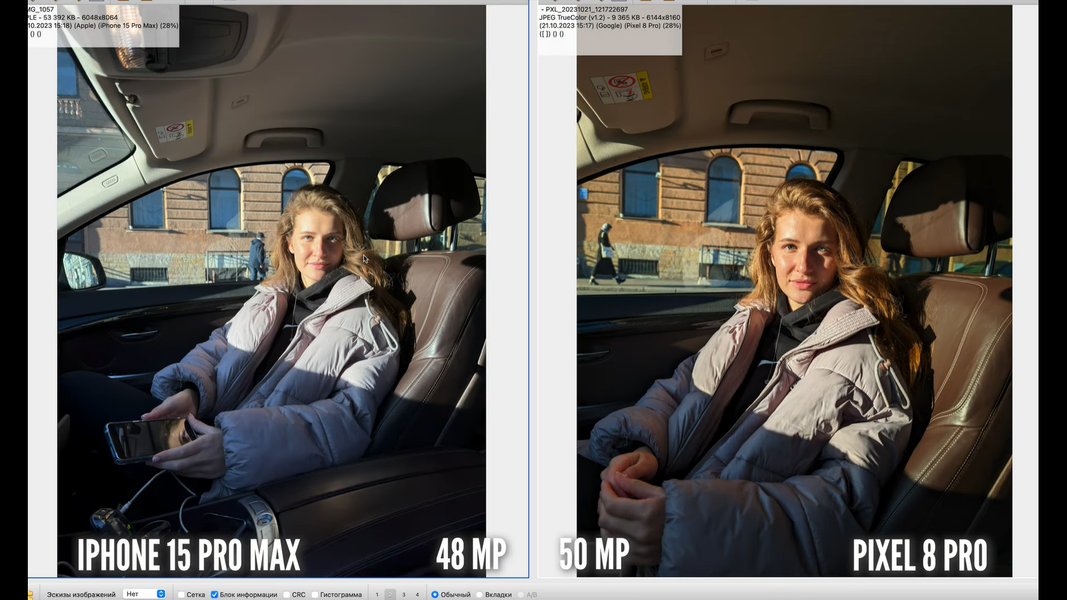
Task: Pick the 4-image layout button
Action: [x=417, y=594]
